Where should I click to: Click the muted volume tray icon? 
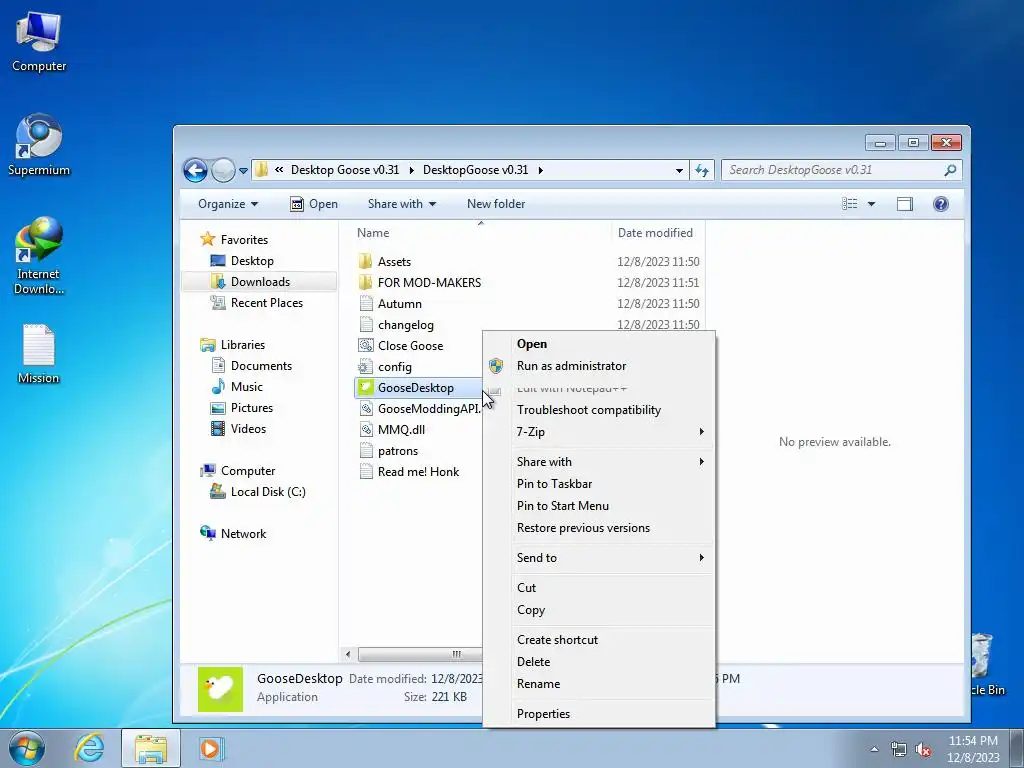[923, 749]
